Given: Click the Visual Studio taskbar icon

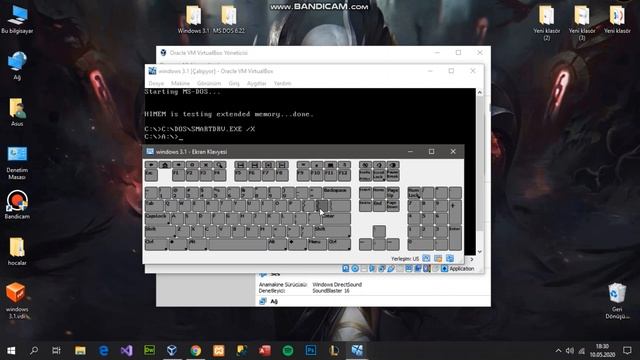Looking at the screenshot, I should point(127,350).
